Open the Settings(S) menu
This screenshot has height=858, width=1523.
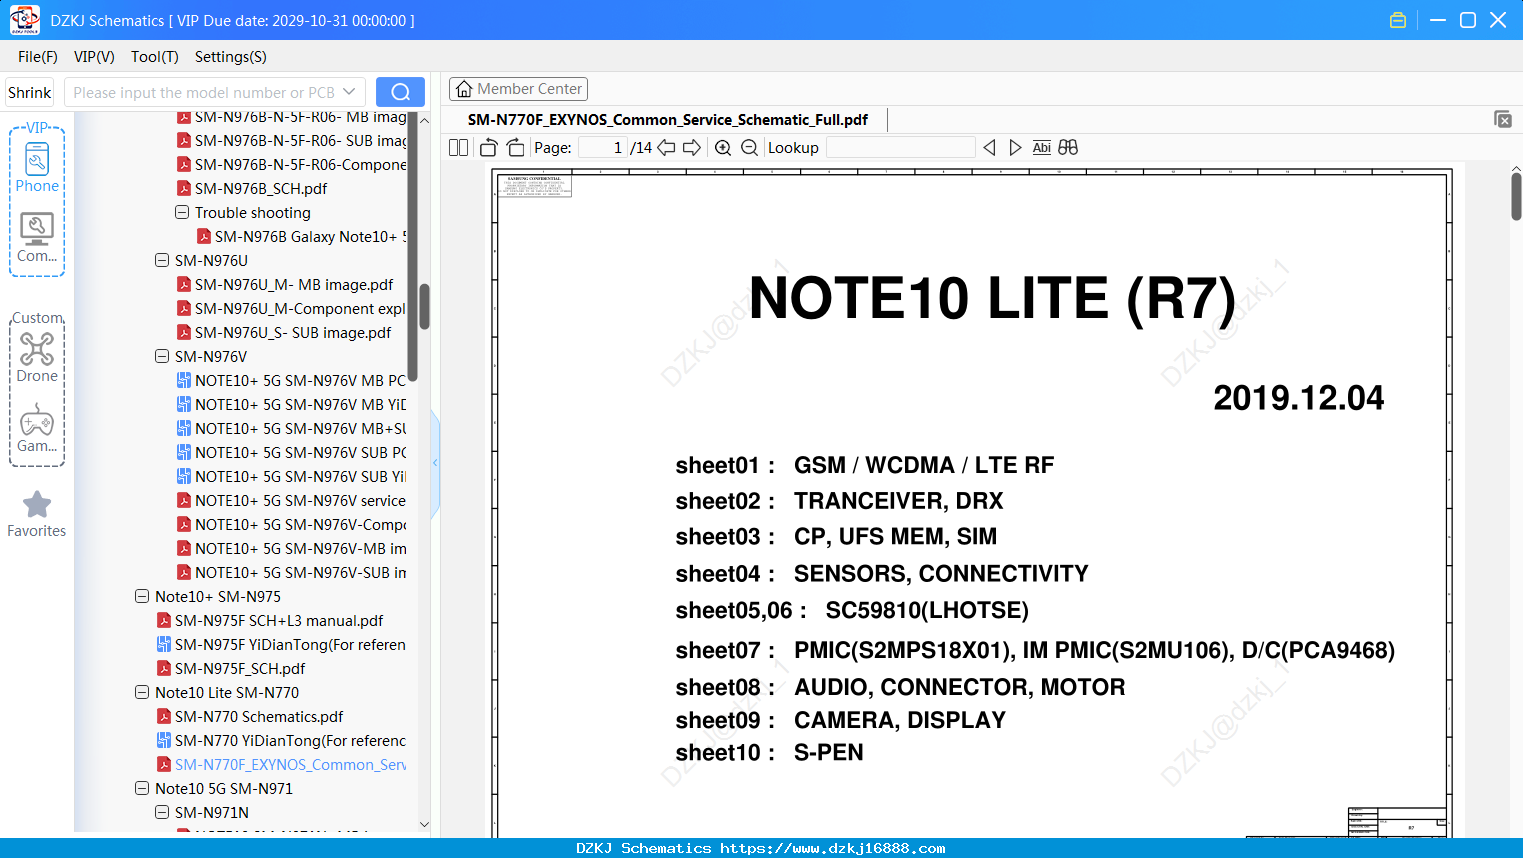pyautogui.click(x=231, y=57)
